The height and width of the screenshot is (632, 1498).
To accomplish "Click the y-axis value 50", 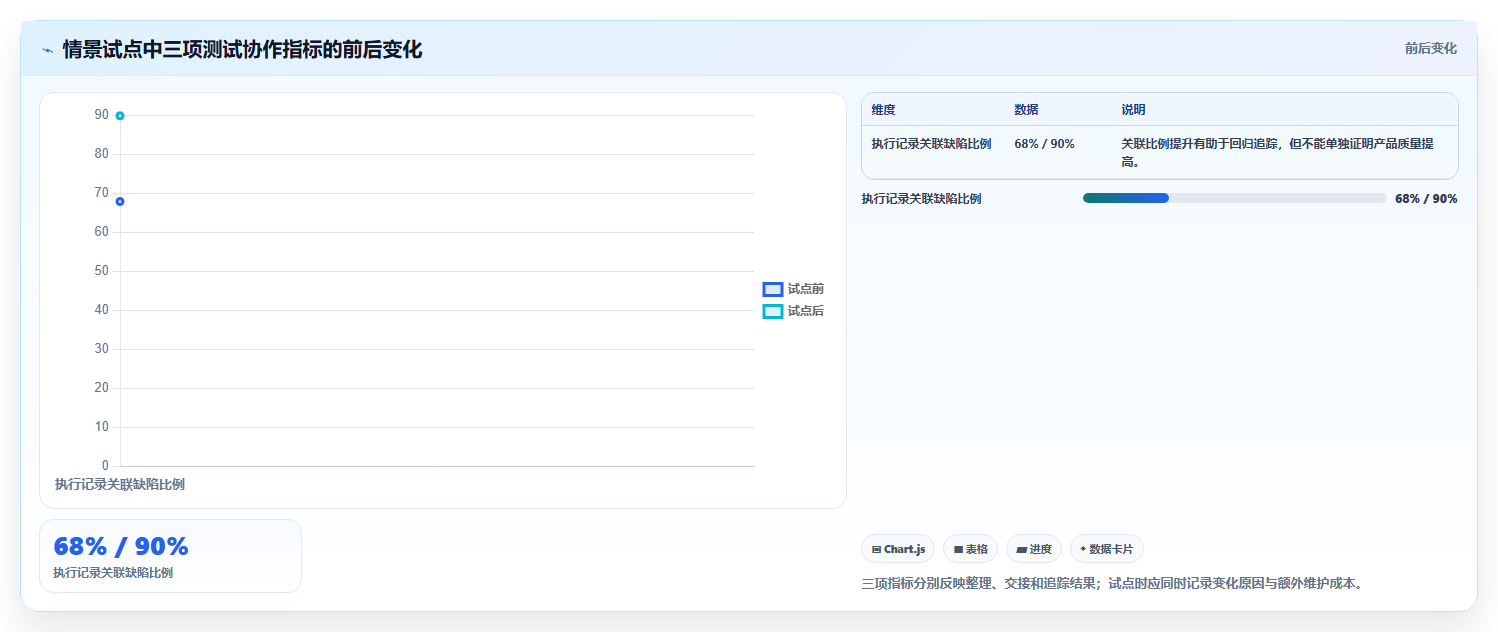I will tap(101, 271).
